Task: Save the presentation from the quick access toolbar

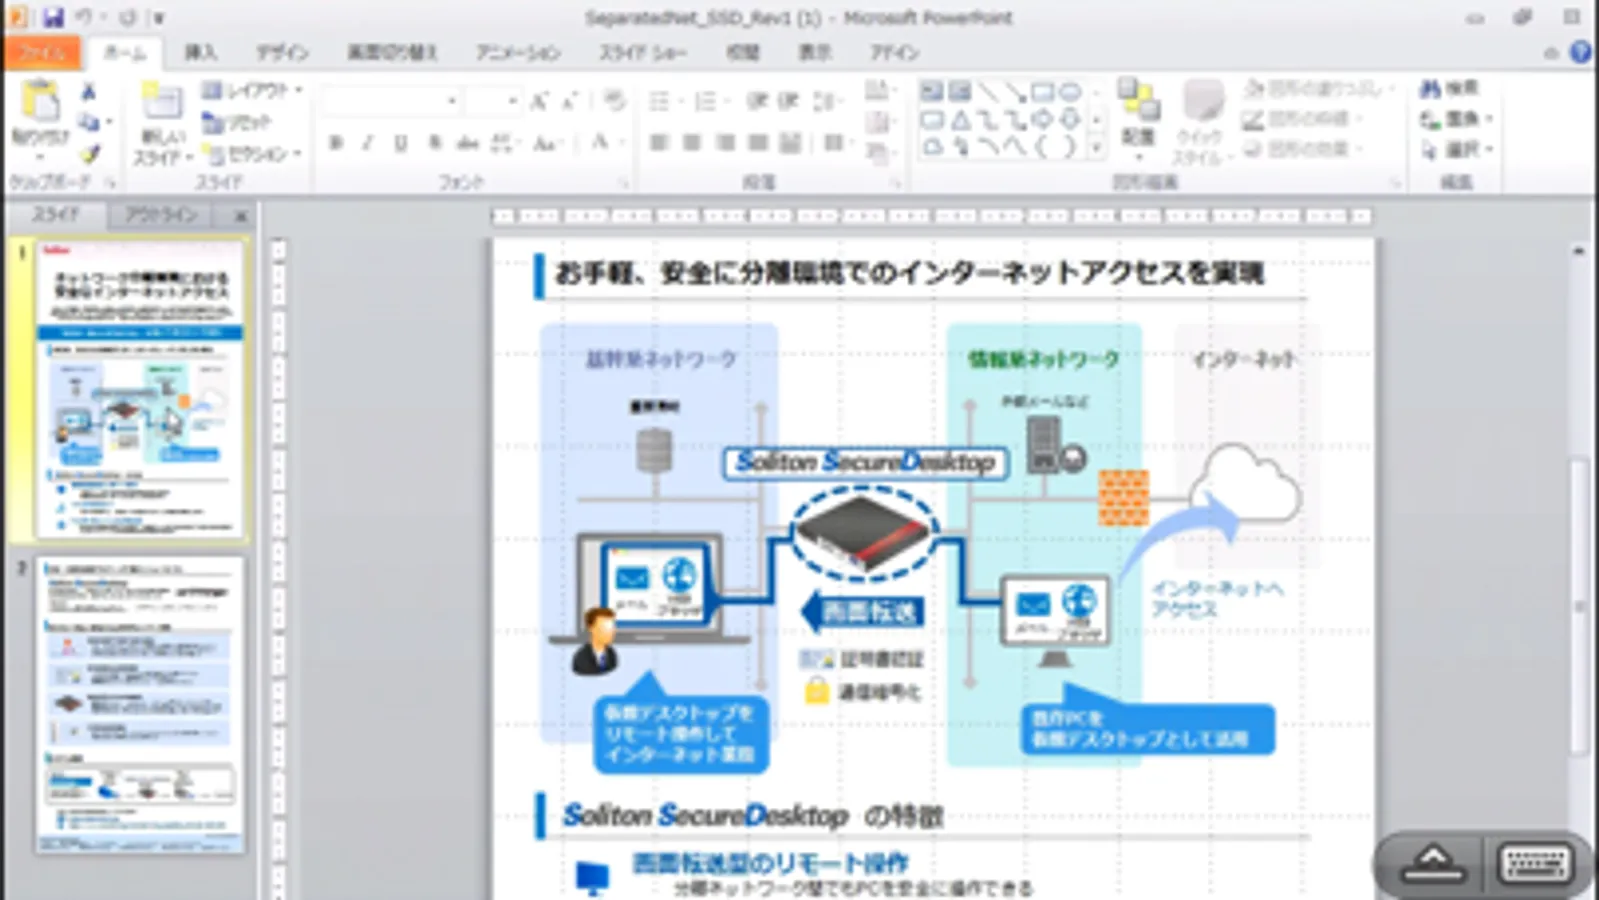Action: pyautogui.click(x=53, y=17)
